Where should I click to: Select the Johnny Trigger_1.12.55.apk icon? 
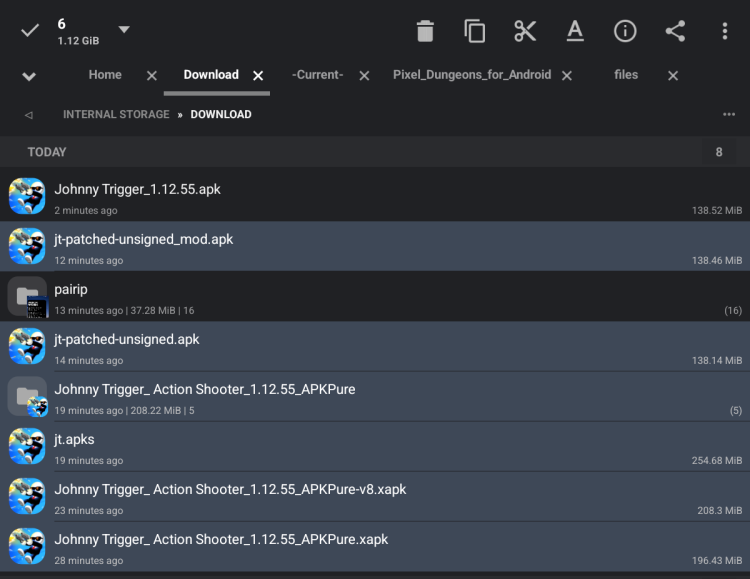(x=27, y=196)
